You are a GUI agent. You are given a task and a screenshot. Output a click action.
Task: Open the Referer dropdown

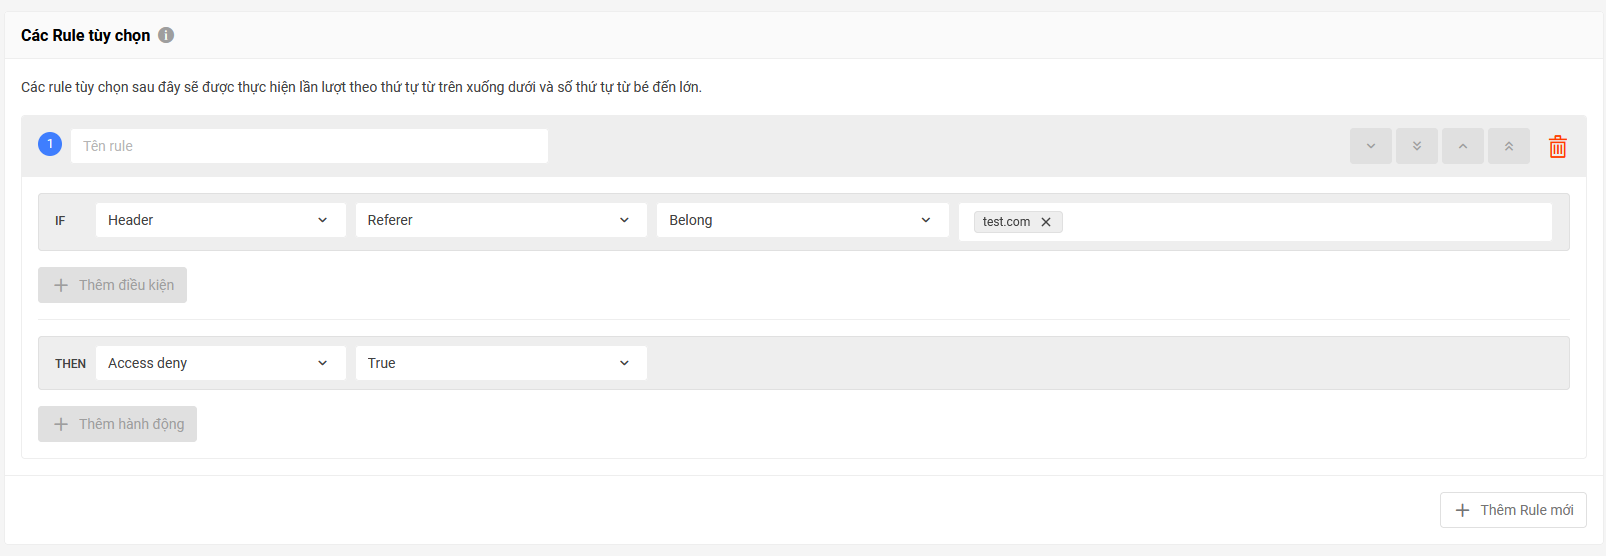(501, 220)
